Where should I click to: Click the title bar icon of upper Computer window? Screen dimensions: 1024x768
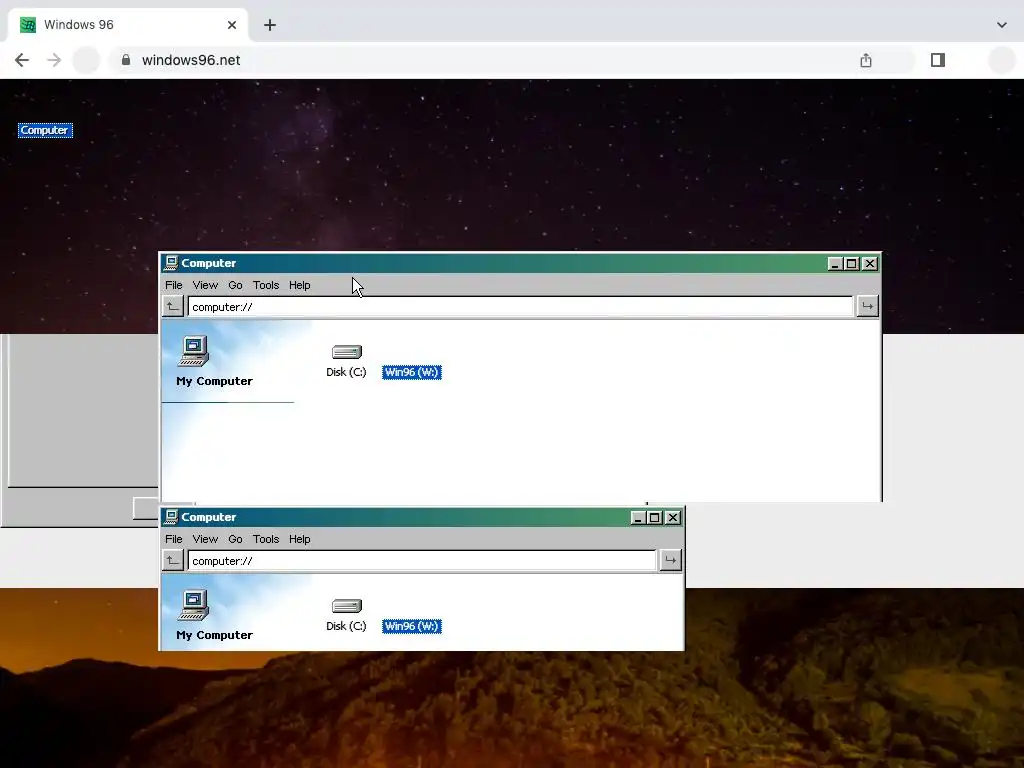171,263
